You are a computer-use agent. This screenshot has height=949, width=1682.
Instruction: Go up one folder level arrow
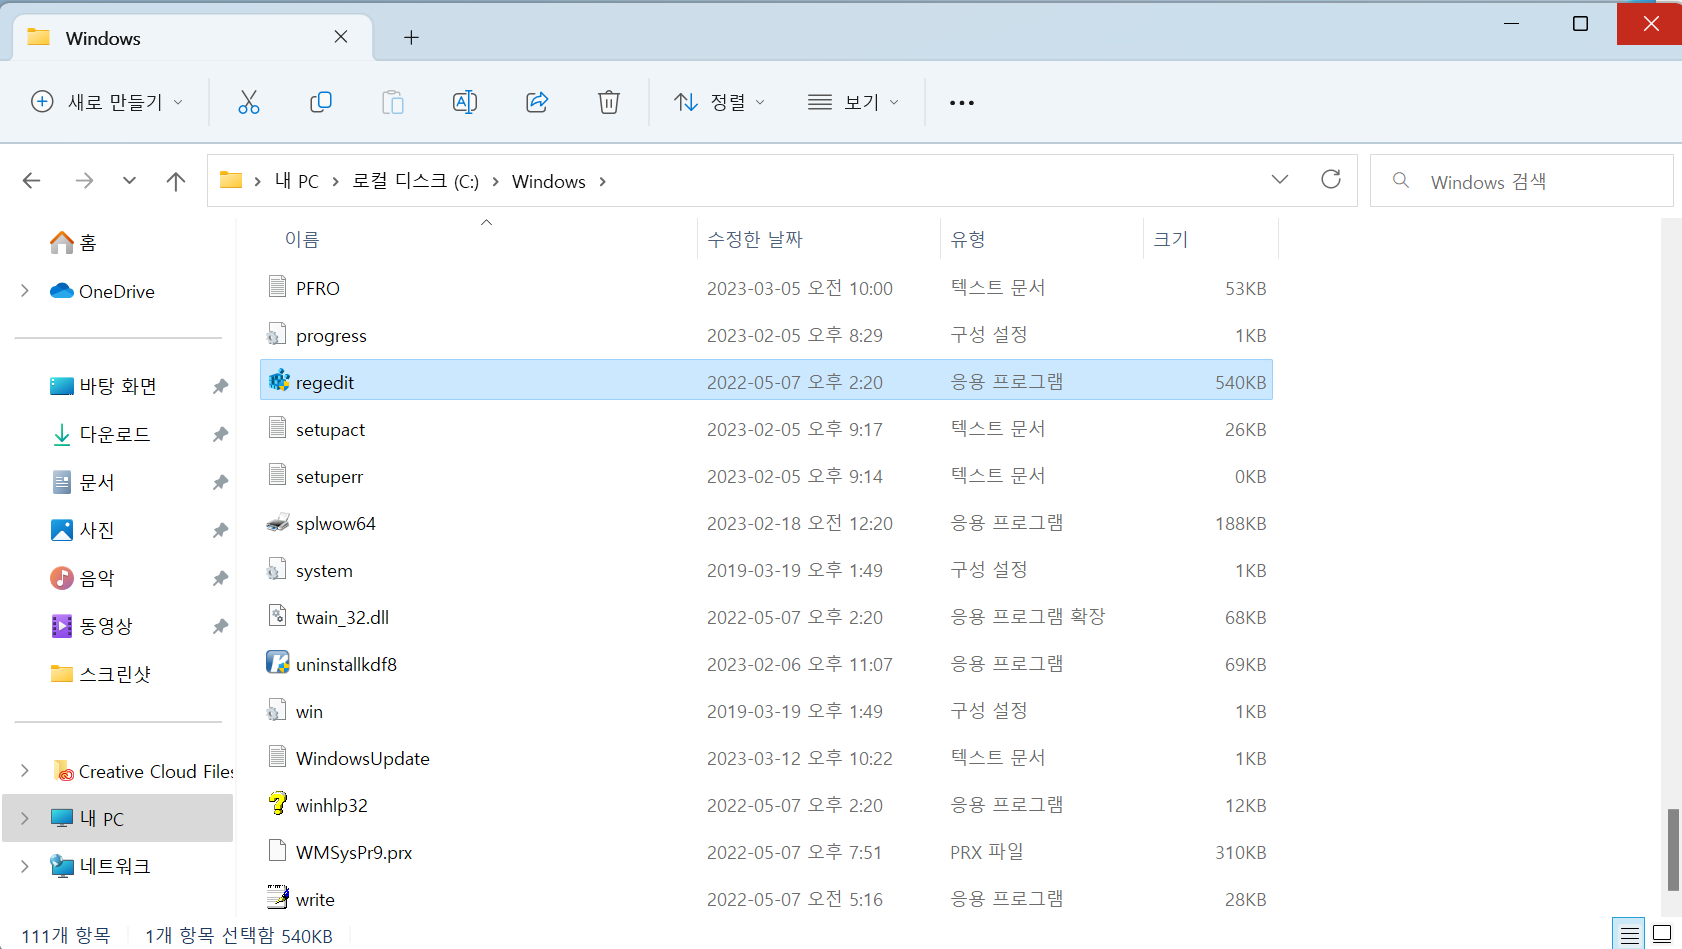pyautogui.click(x=176, y=181)
